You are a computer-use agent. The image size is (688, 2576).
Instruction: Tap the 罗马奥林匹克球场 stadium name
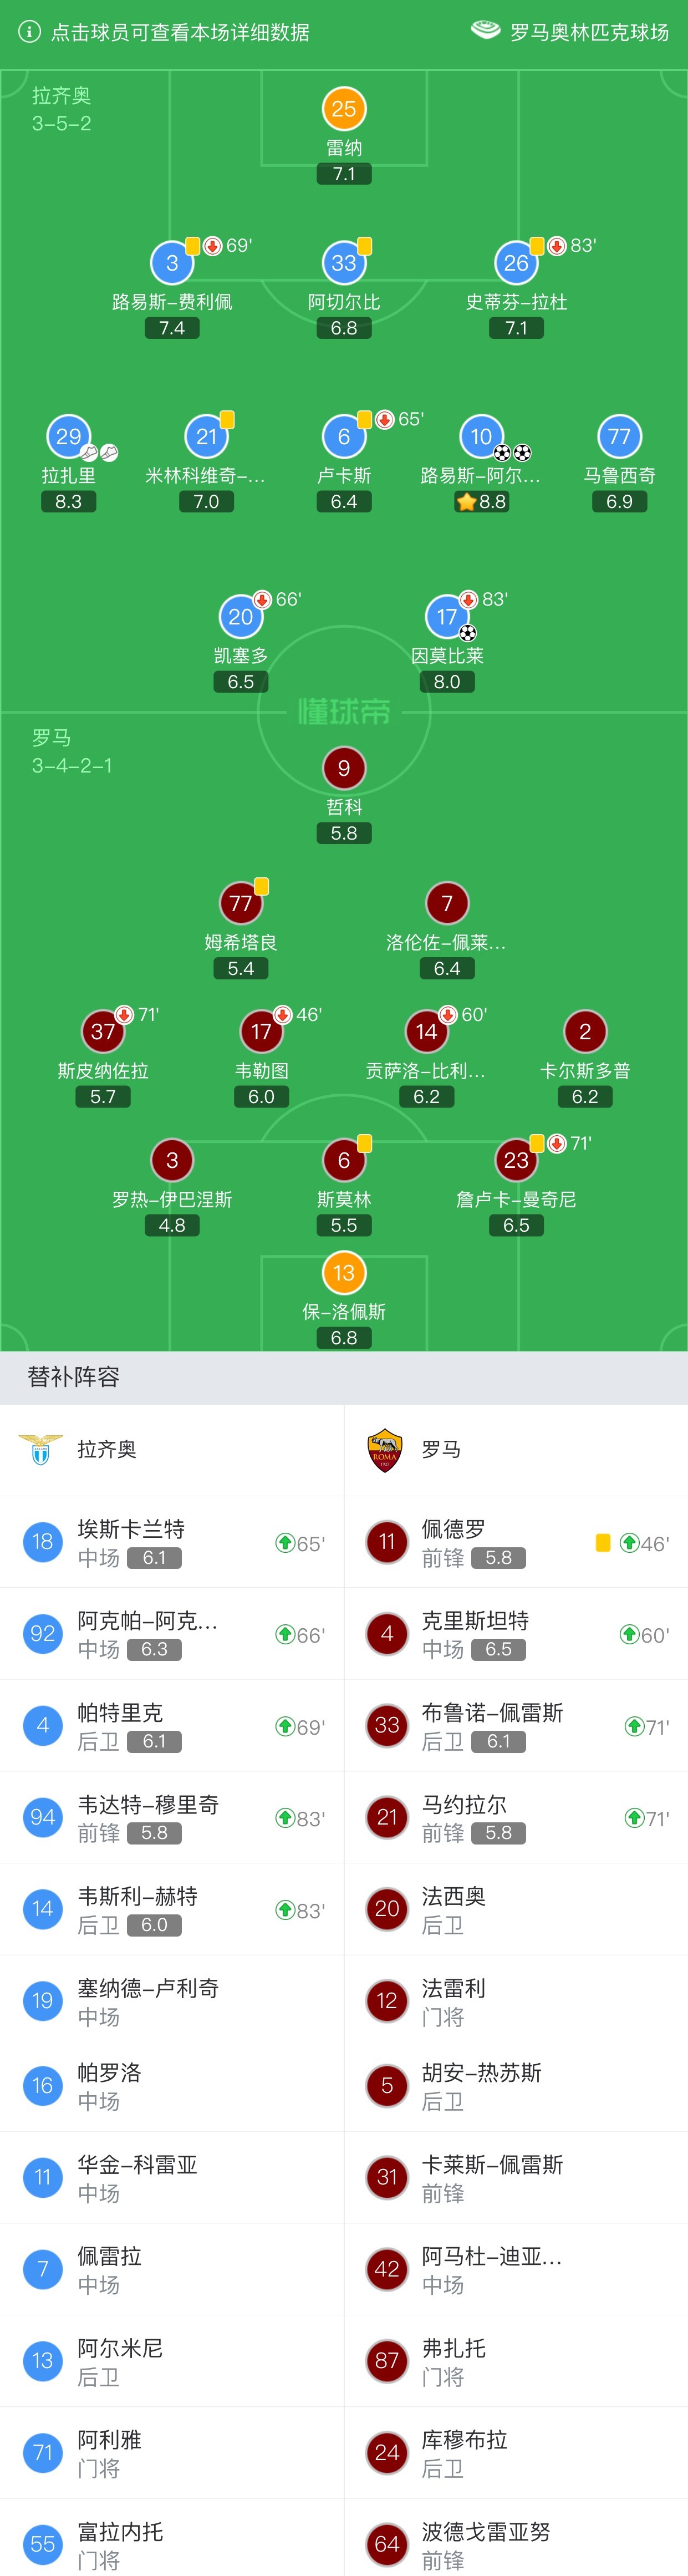point(590,32)
